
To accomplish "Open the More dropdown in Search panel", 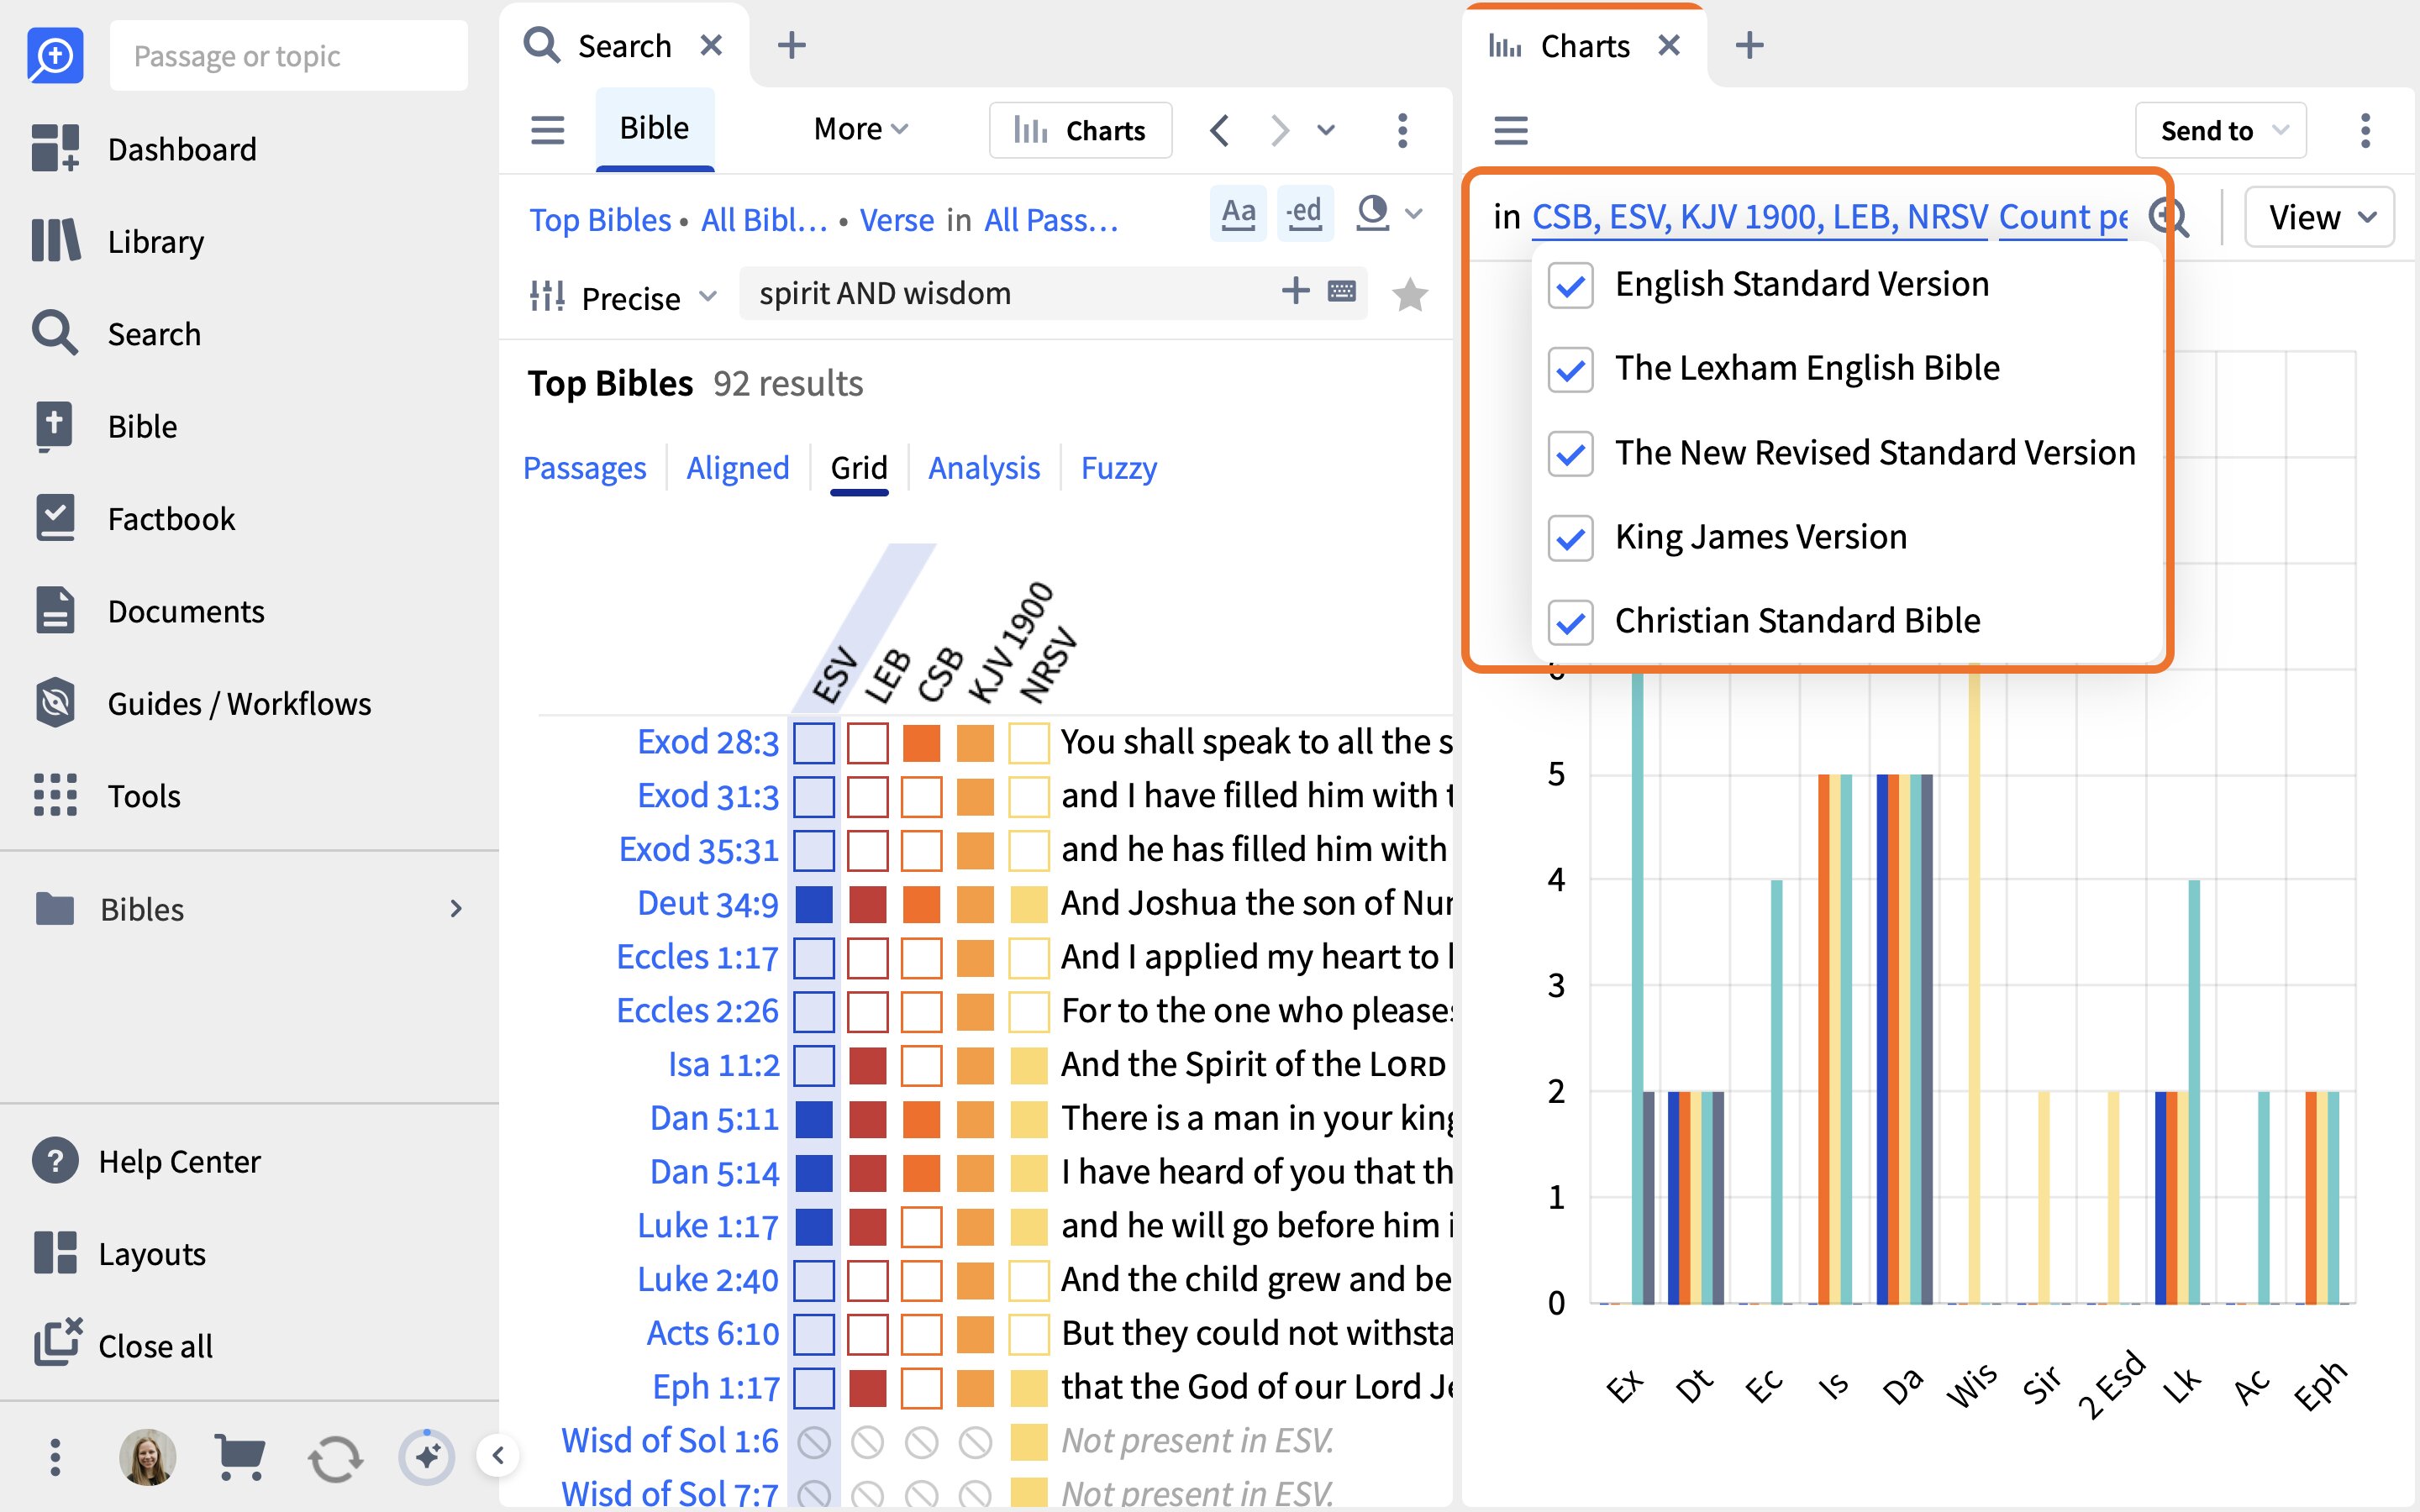I will [x=860, y=129].
